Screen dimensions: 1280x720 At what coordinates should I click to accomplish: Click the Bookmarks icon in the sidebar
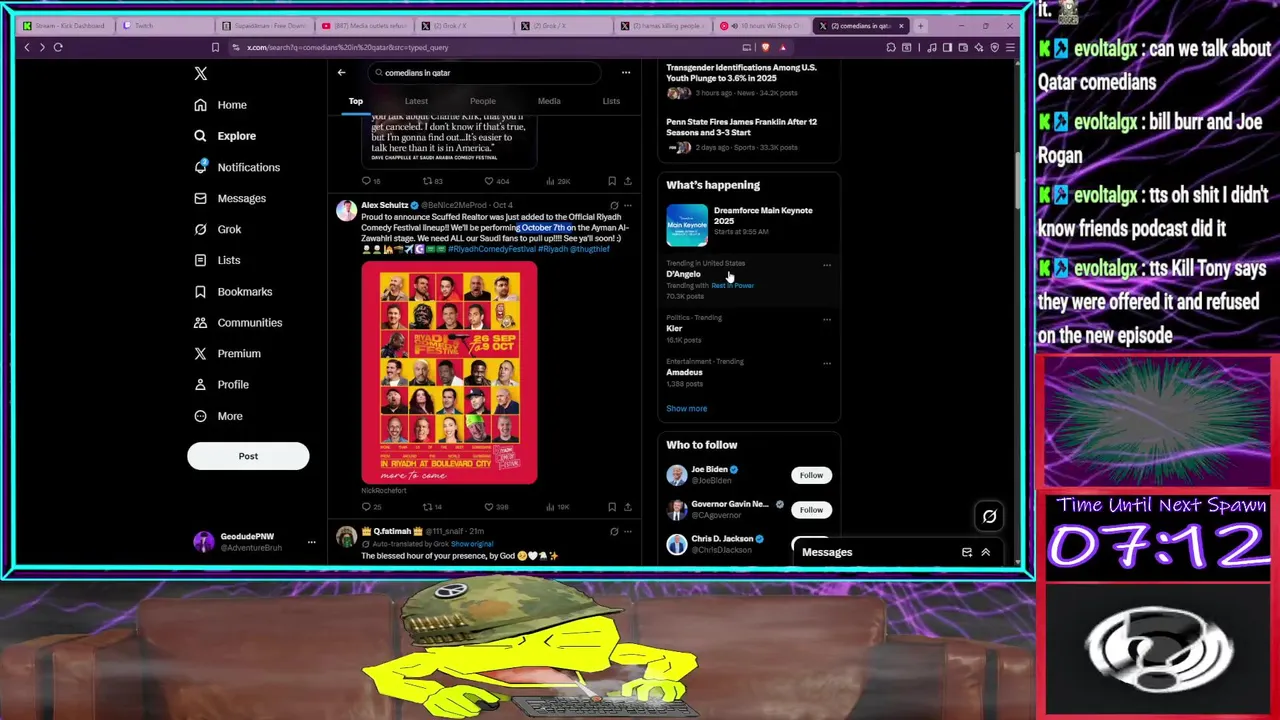(x=201, y=291)
